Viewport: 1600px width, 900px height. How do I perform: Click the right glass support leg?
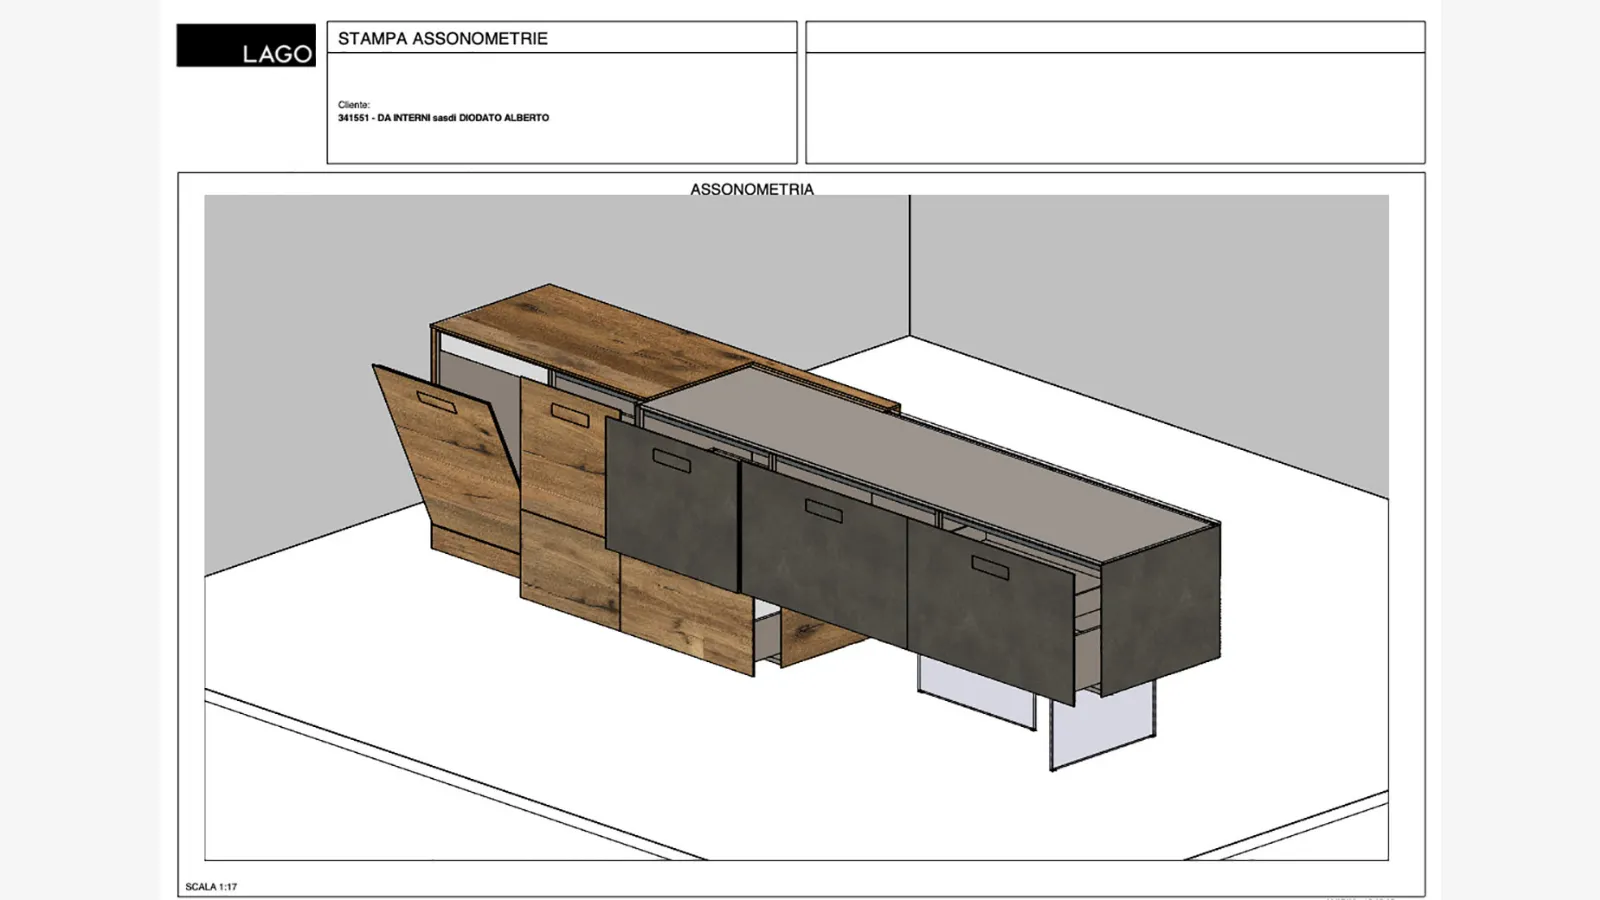tap(1100, 728)
